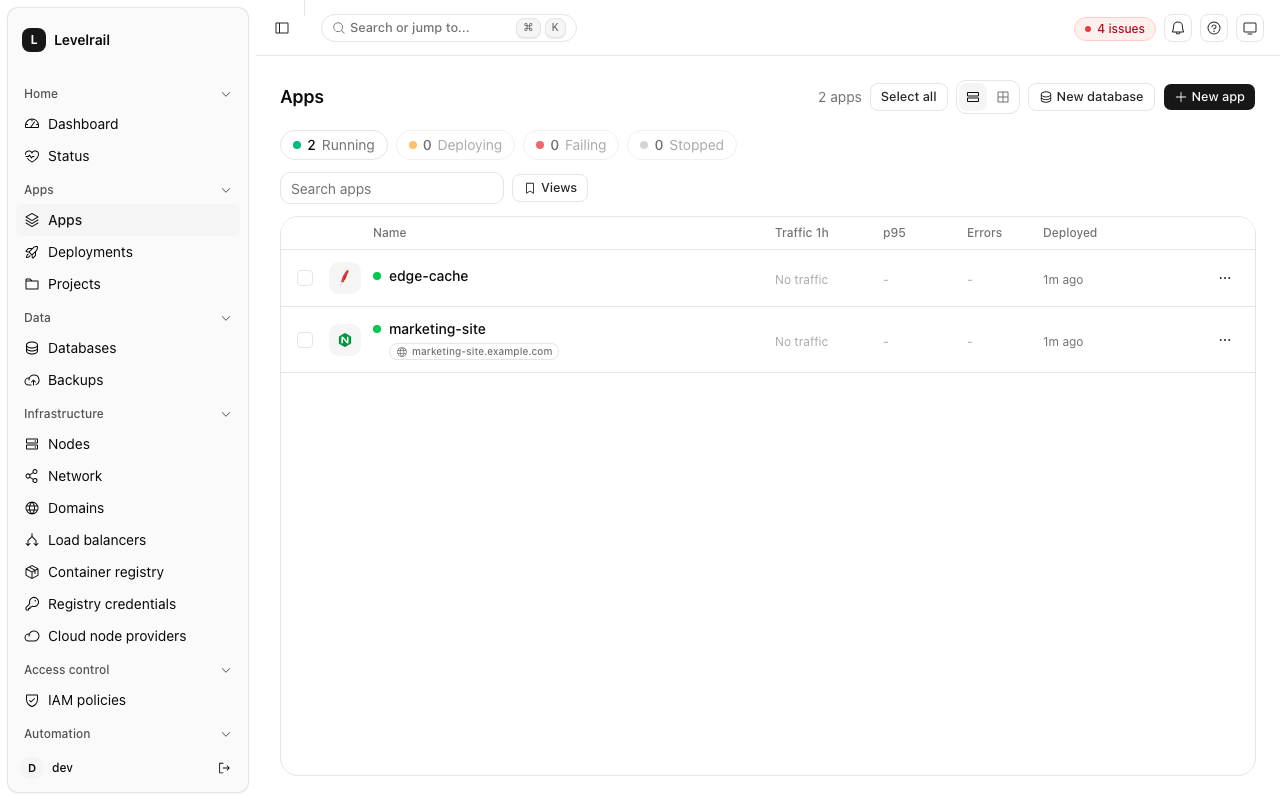The width and height of the screenshot is (1280, 800).
Task: Click the New database button
Action: [1091, 97]
